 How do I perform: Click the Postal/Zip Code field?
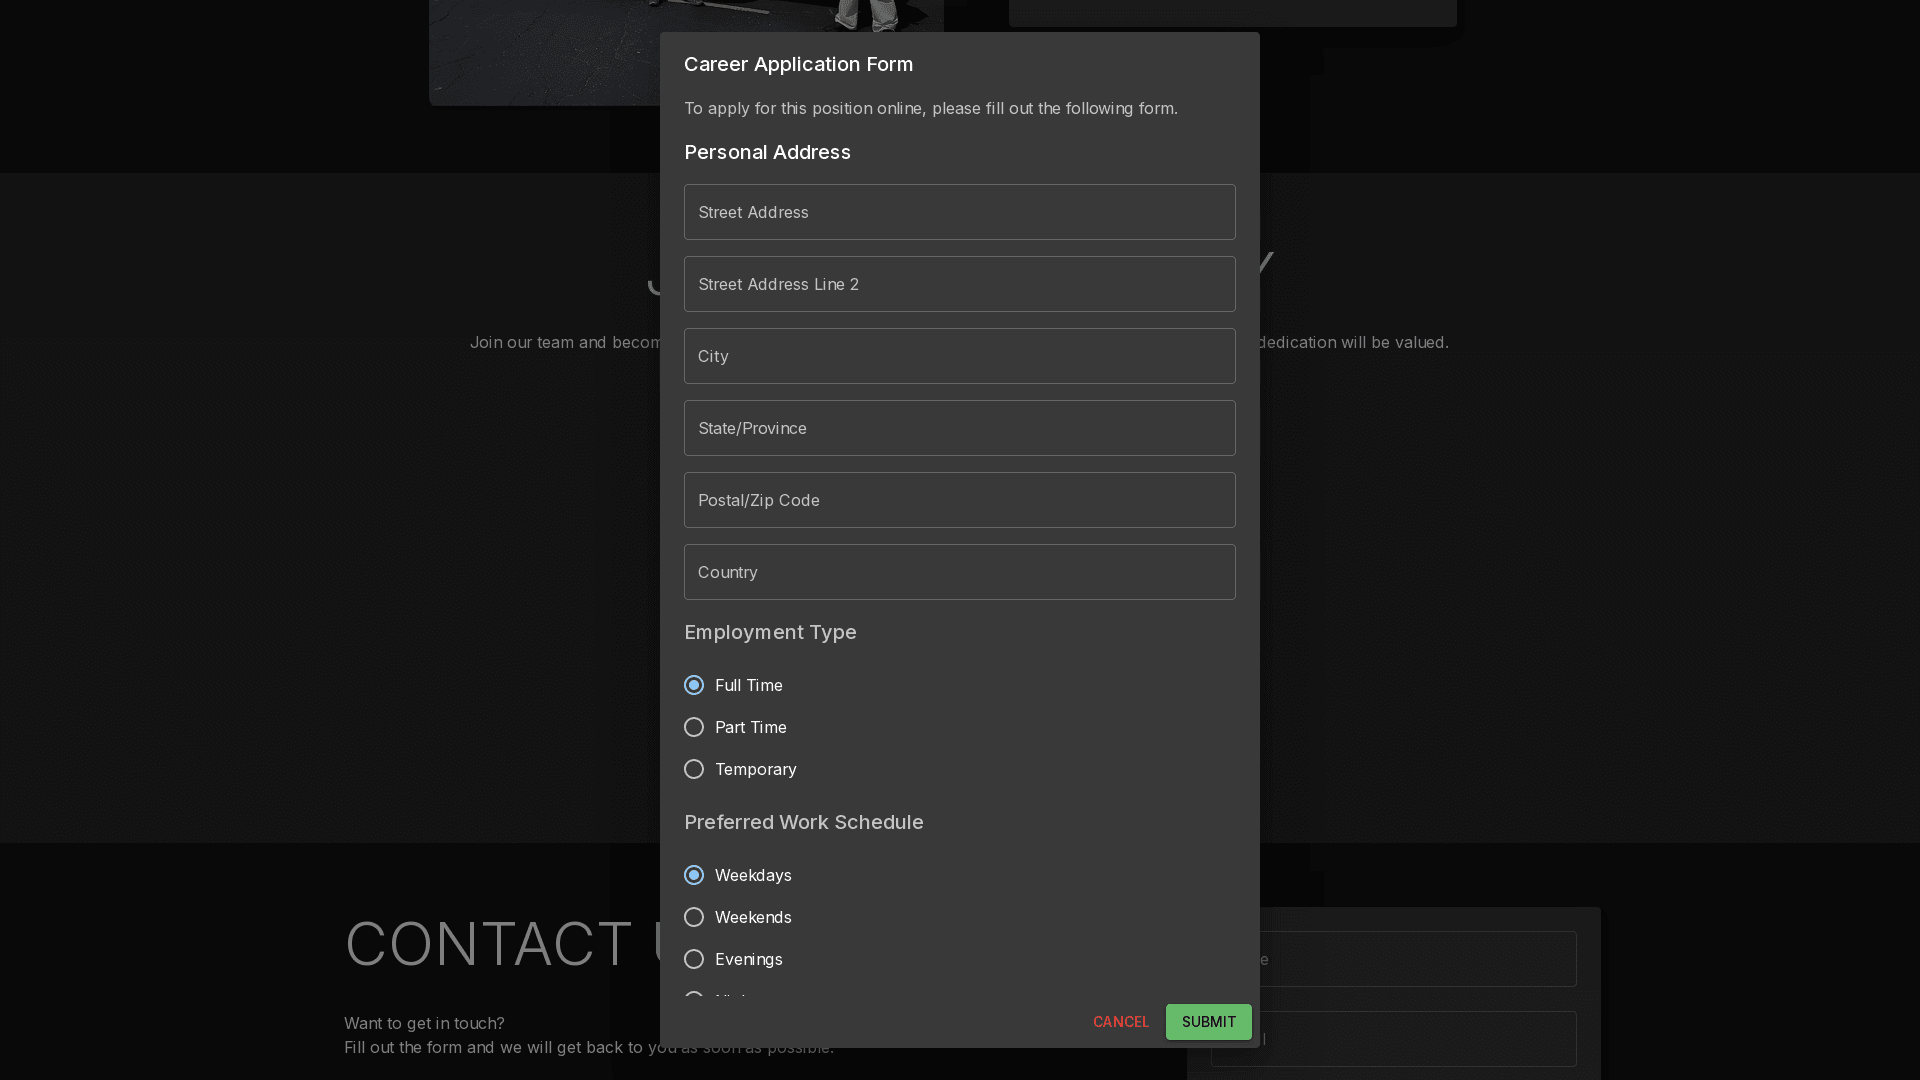pyautogui.click(x=959, y=500)
